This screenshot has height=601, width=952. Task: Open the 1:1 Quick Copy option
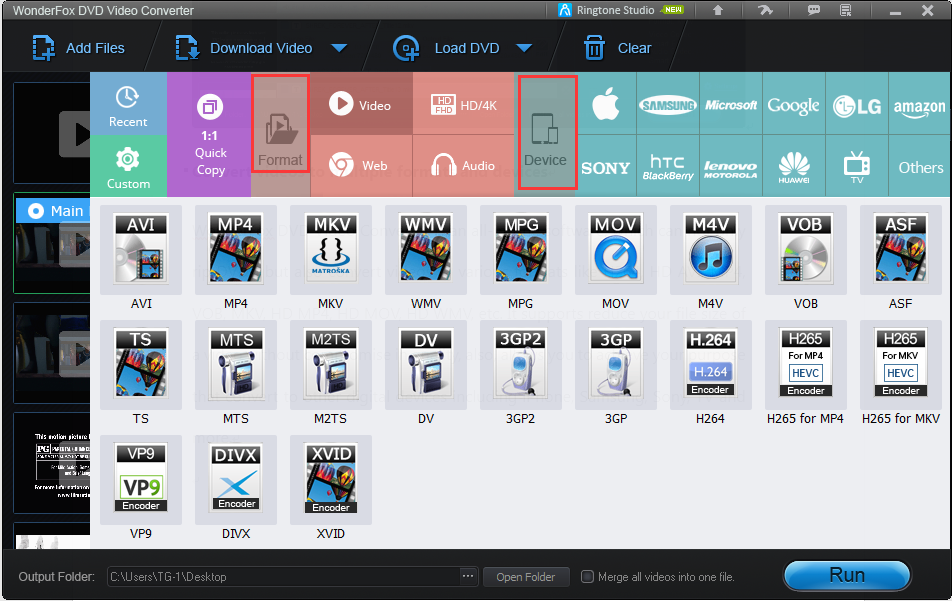(209, 133)
